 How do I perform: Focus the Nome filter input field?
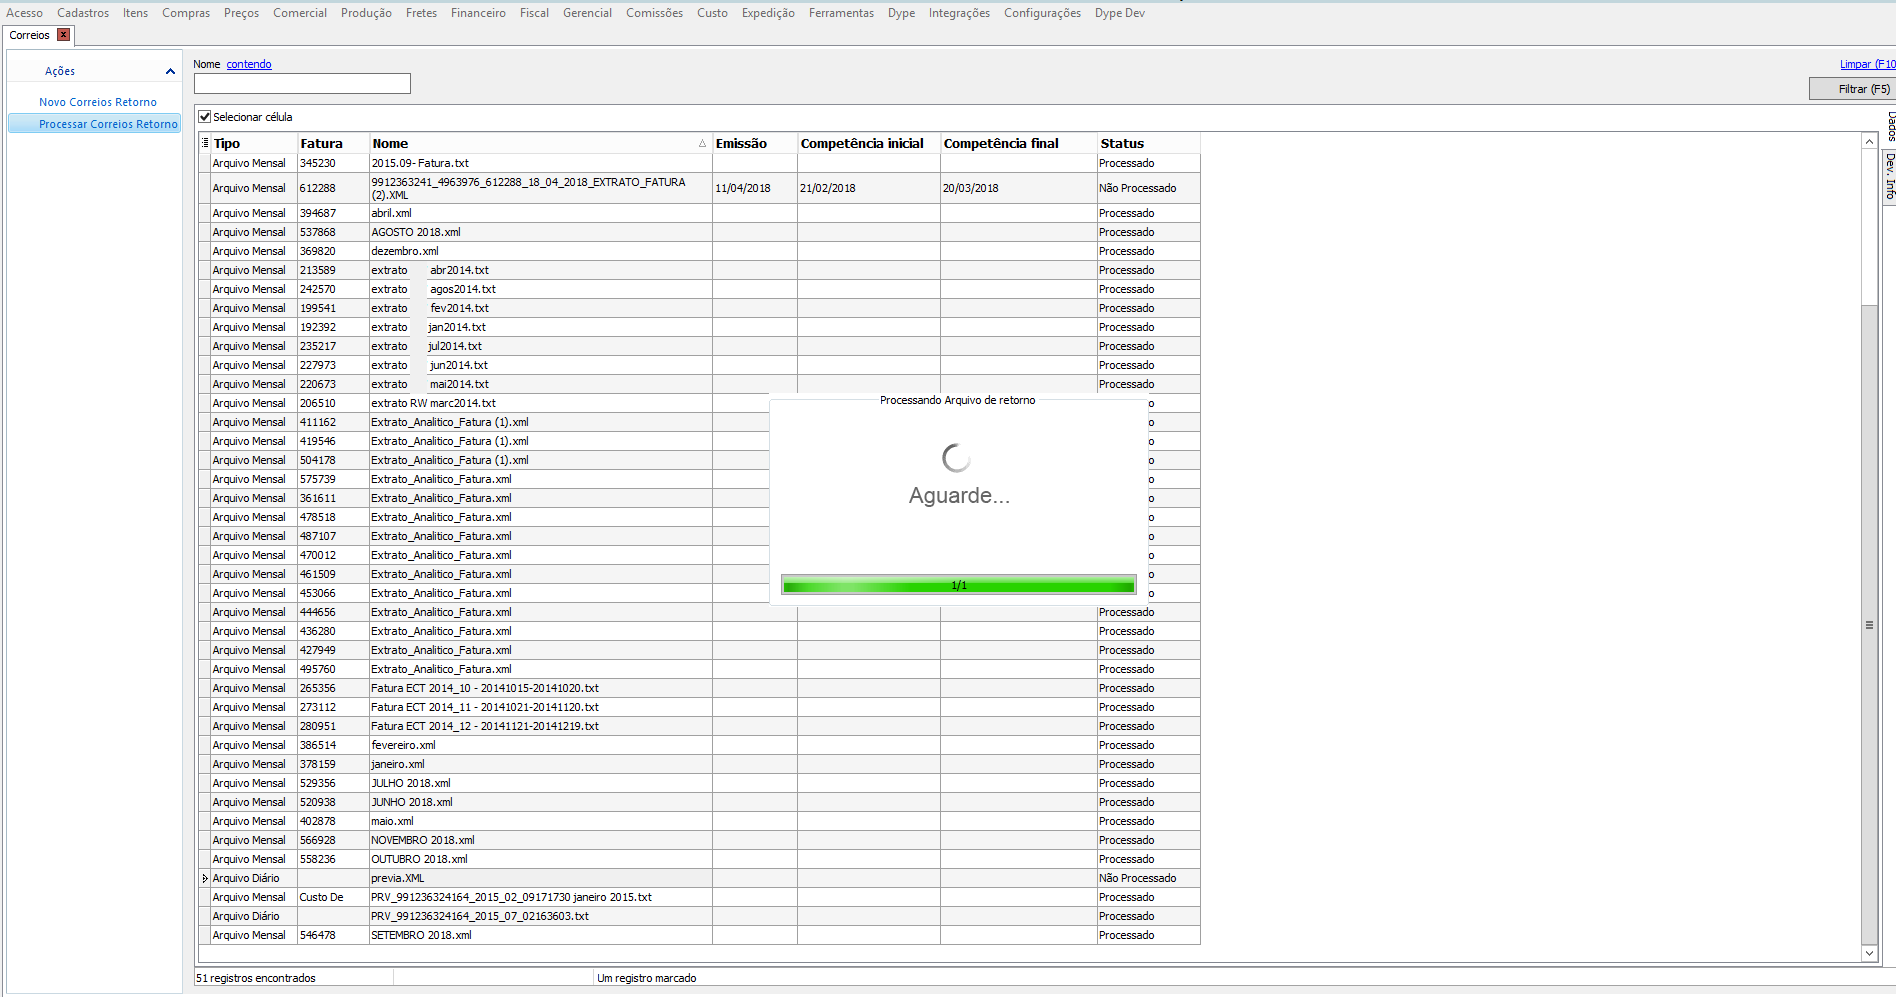tap(302, 84)
